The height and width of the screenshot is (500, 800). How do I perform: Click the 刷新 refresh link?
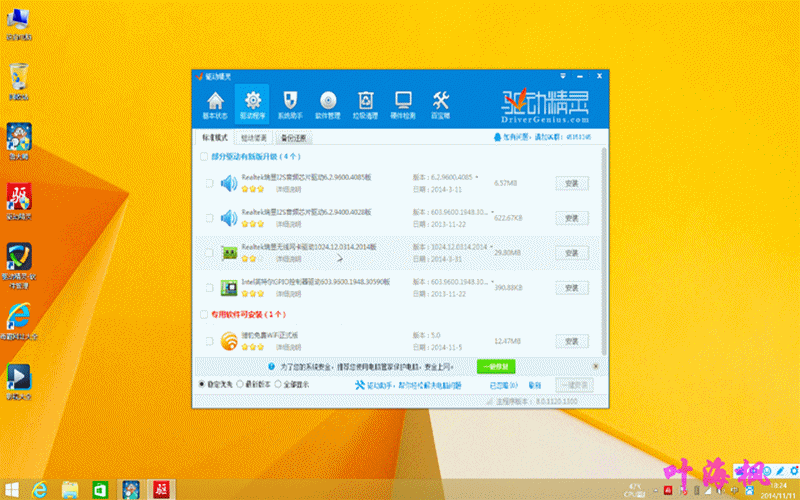point(534,386)
